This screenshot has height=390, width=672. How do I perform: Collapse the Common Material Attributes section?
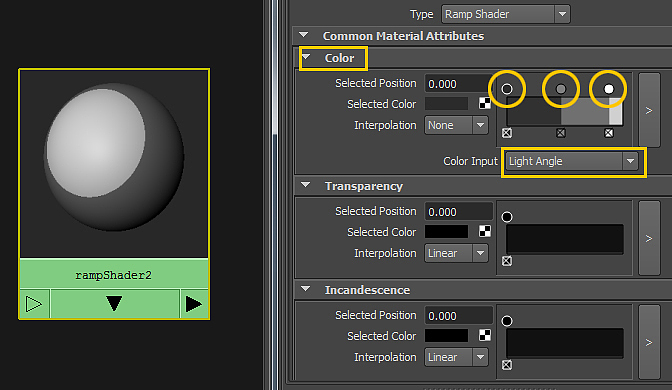point(304,35)
